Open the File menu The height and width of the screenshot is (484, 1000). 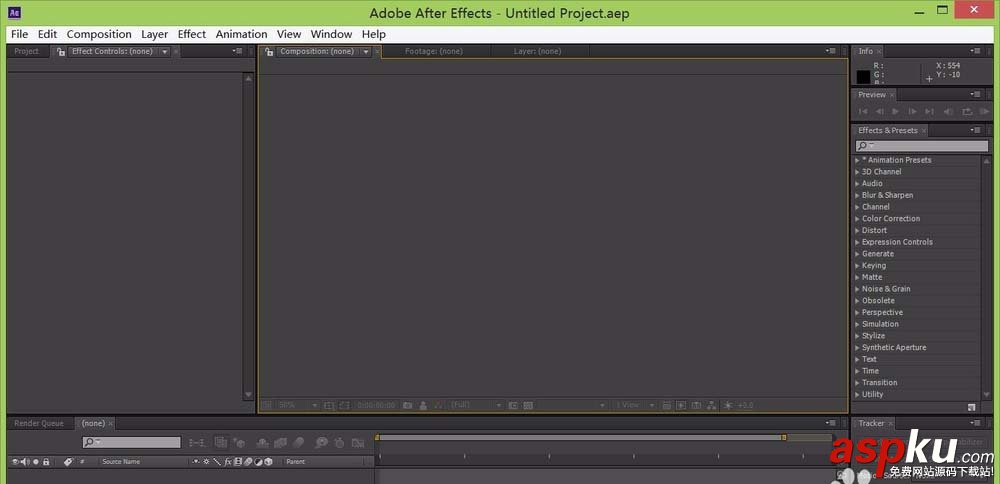[x=19, y=34]
